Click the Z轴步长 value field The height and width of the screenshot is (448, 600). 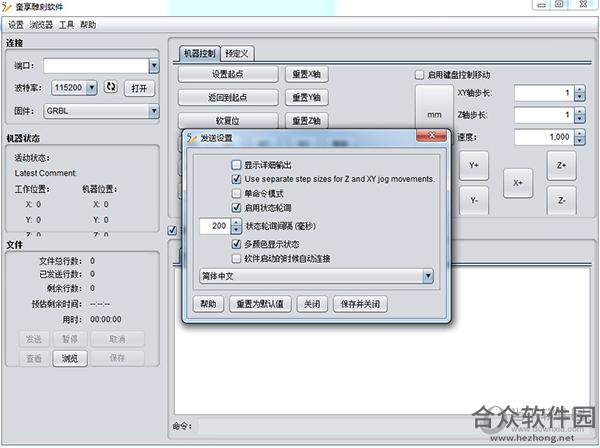click(x=544, y=115)
